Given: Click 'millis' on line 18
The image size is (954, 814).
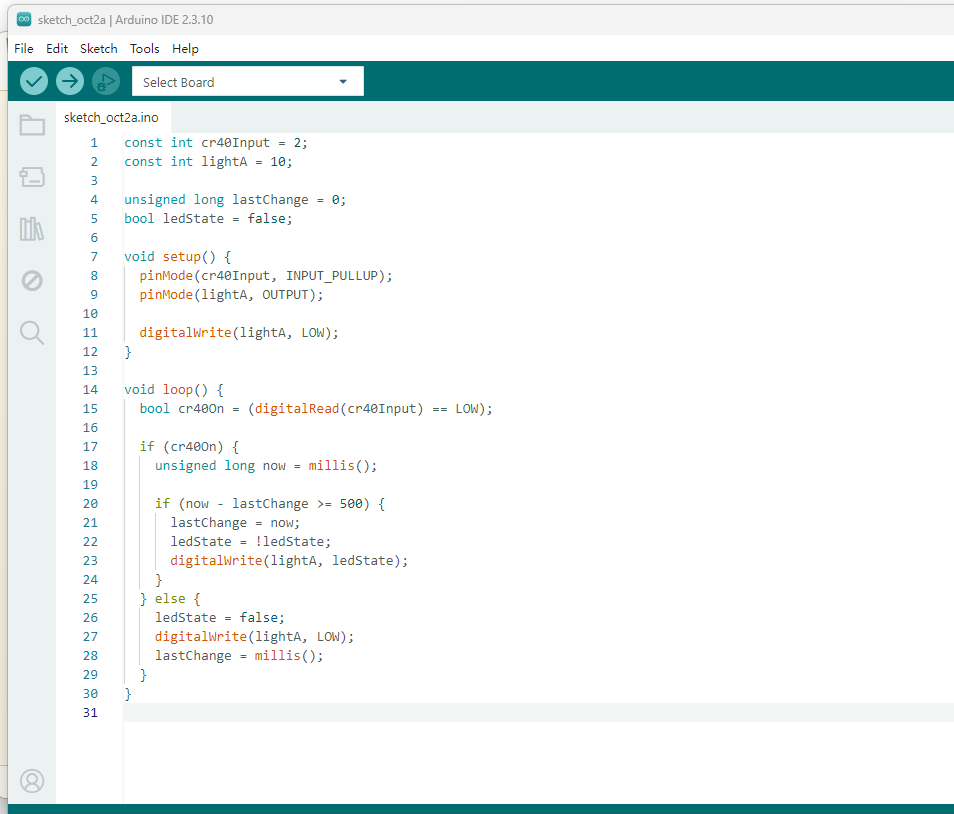Looking at the screenshot, I should pos(332,466).
